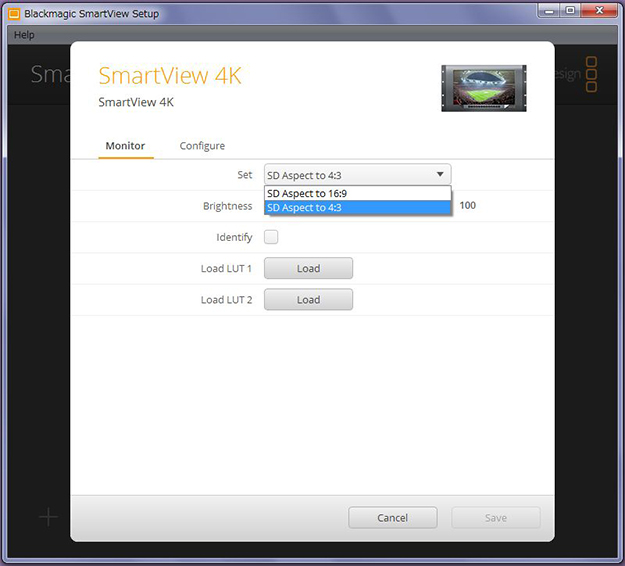The image size is (625, 566).
Task: Click the add device plus icon
Action: tap(48, 517)
